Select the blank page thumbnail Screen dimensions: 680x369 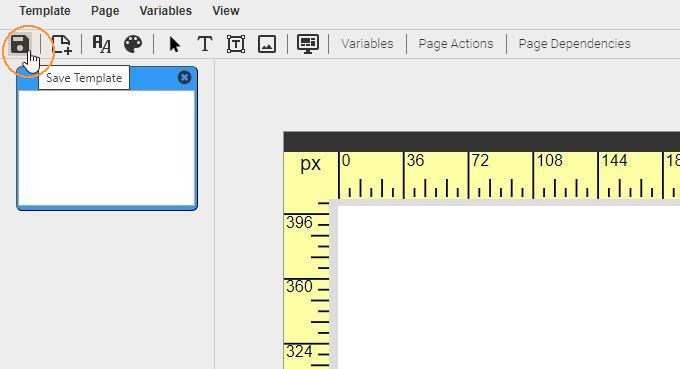[x=107, y=148]
